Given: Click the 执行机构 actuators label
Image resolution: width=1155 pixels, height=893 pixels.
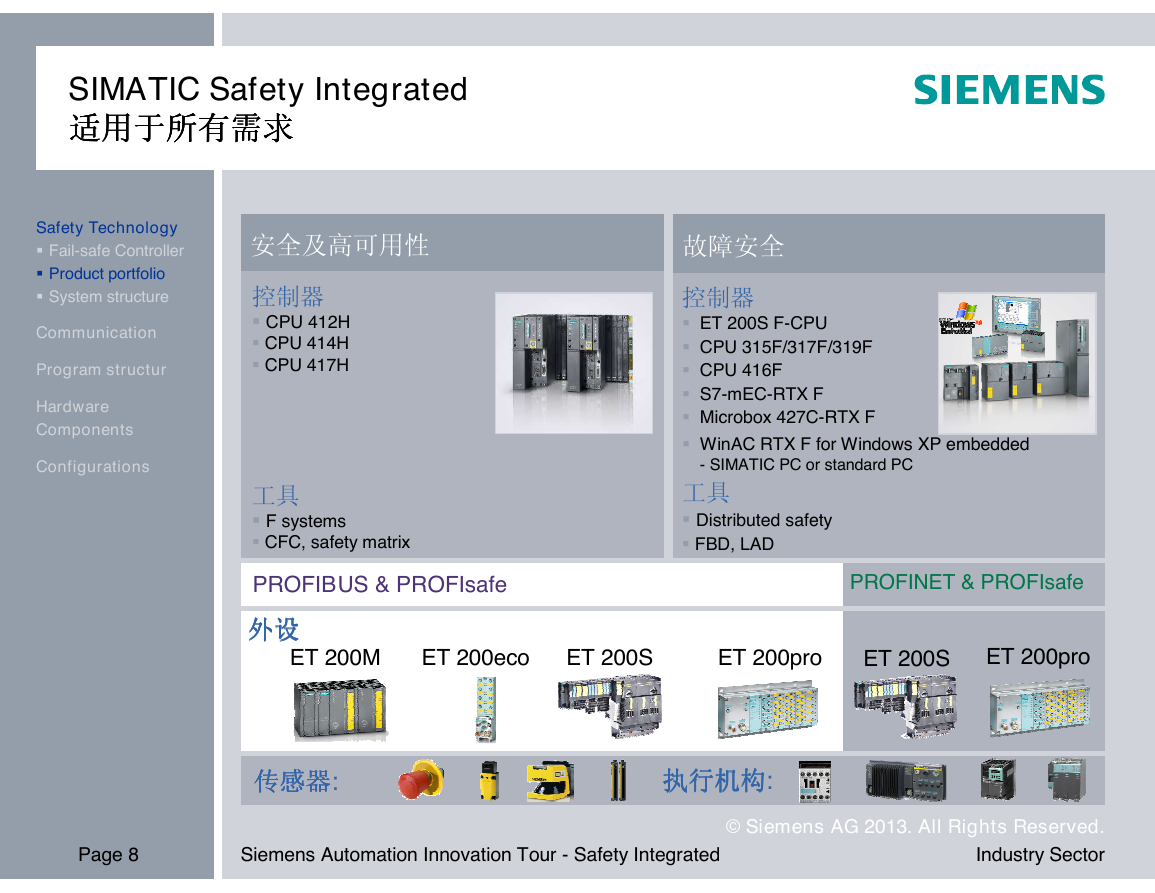Looking at the screenshot, I should click(717, 780).
